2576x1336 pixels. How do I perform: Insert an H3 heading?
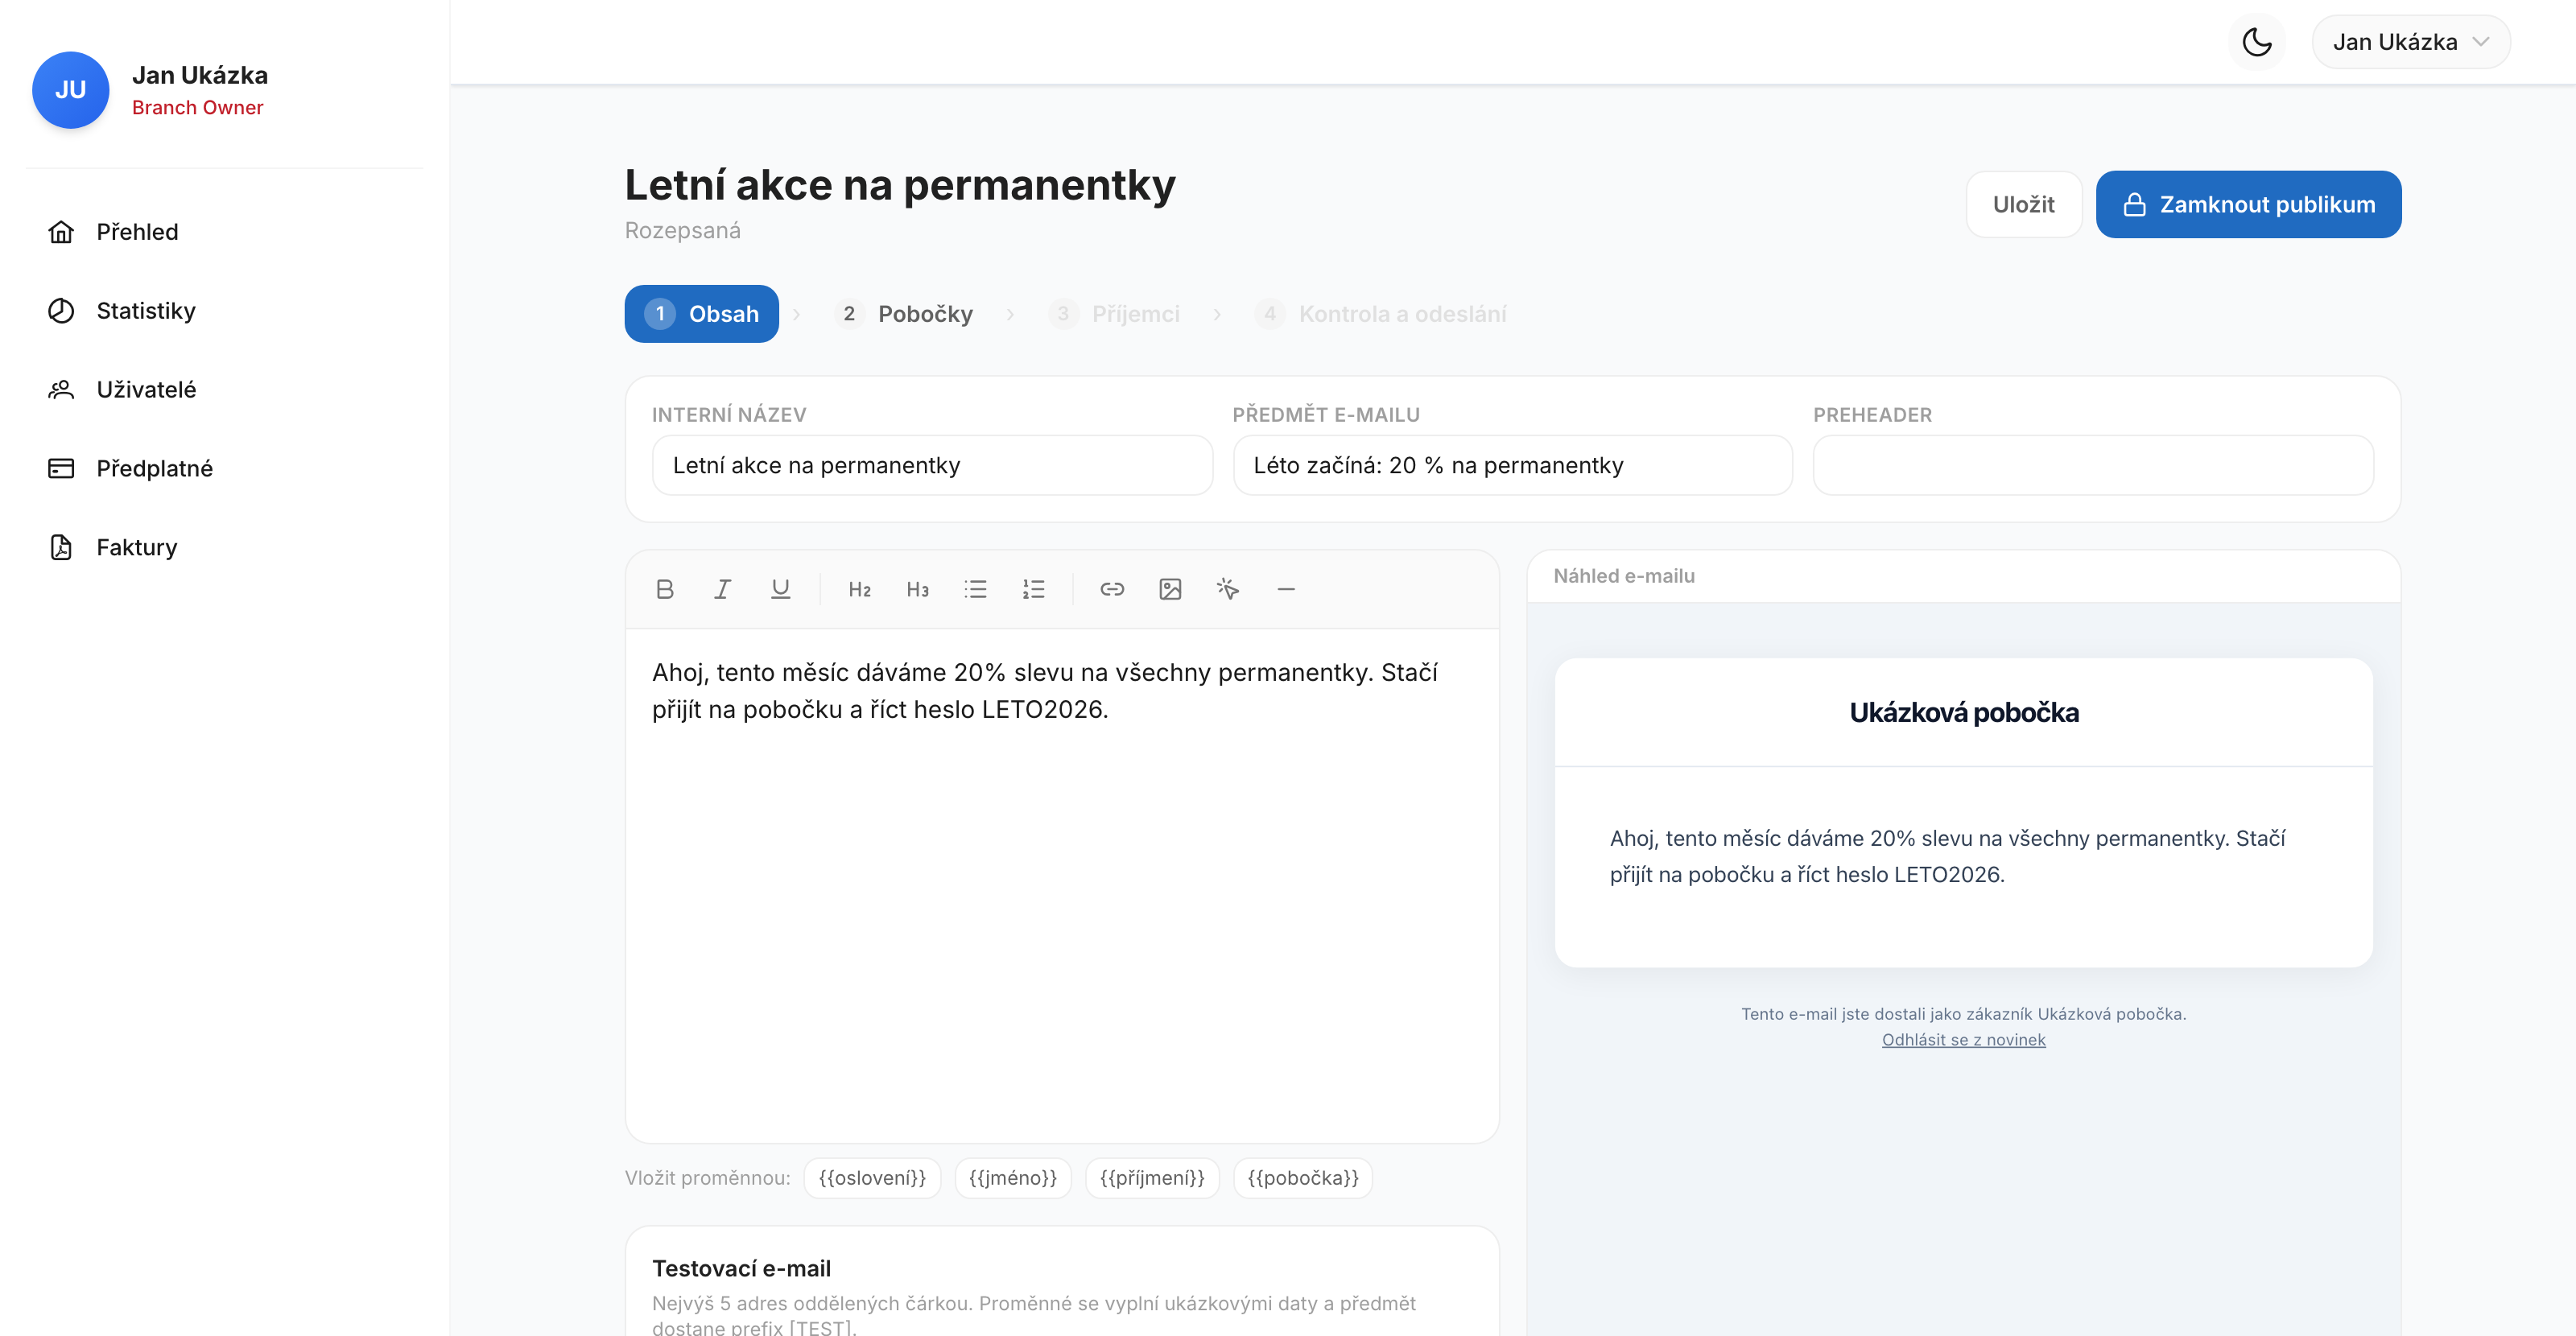point(917,589)
